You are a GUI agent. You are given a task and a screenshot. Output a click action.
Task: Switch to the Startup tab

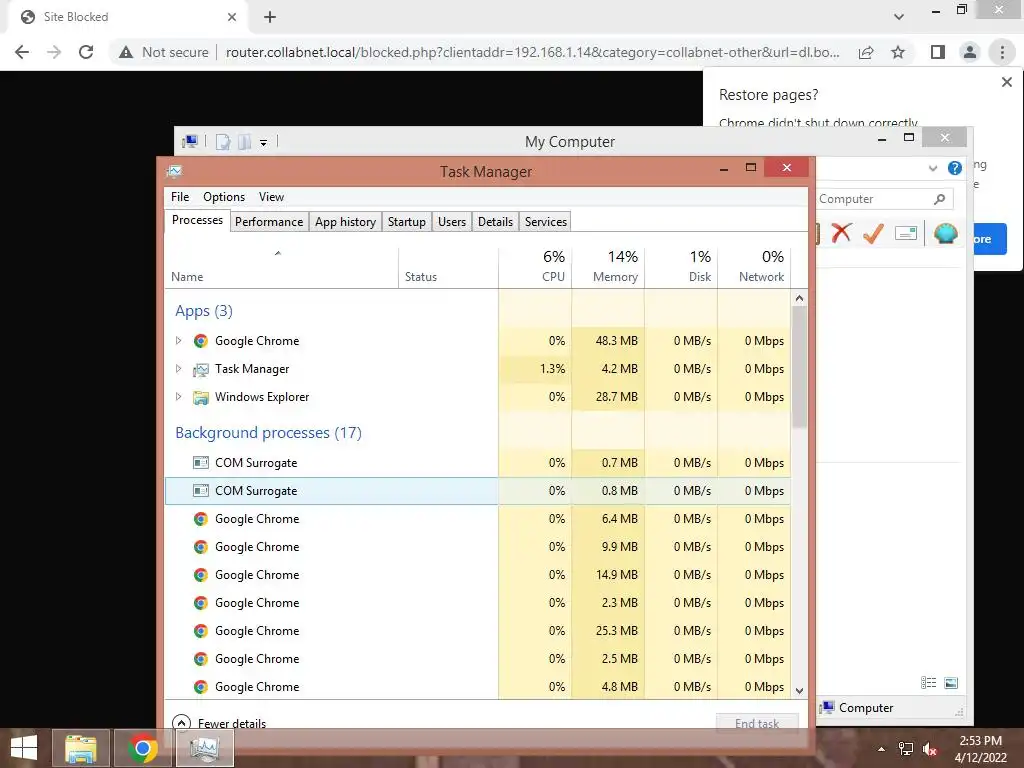(406, 222)
